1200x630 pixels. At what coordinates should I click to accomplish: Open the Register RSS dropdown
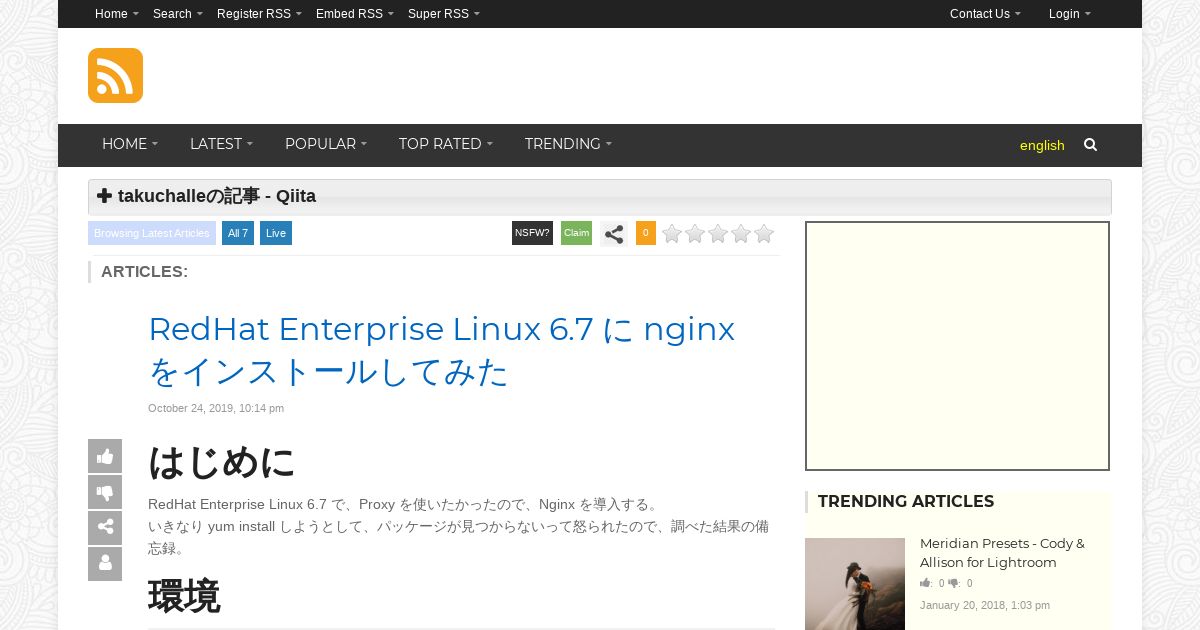[x=259, y=14]
